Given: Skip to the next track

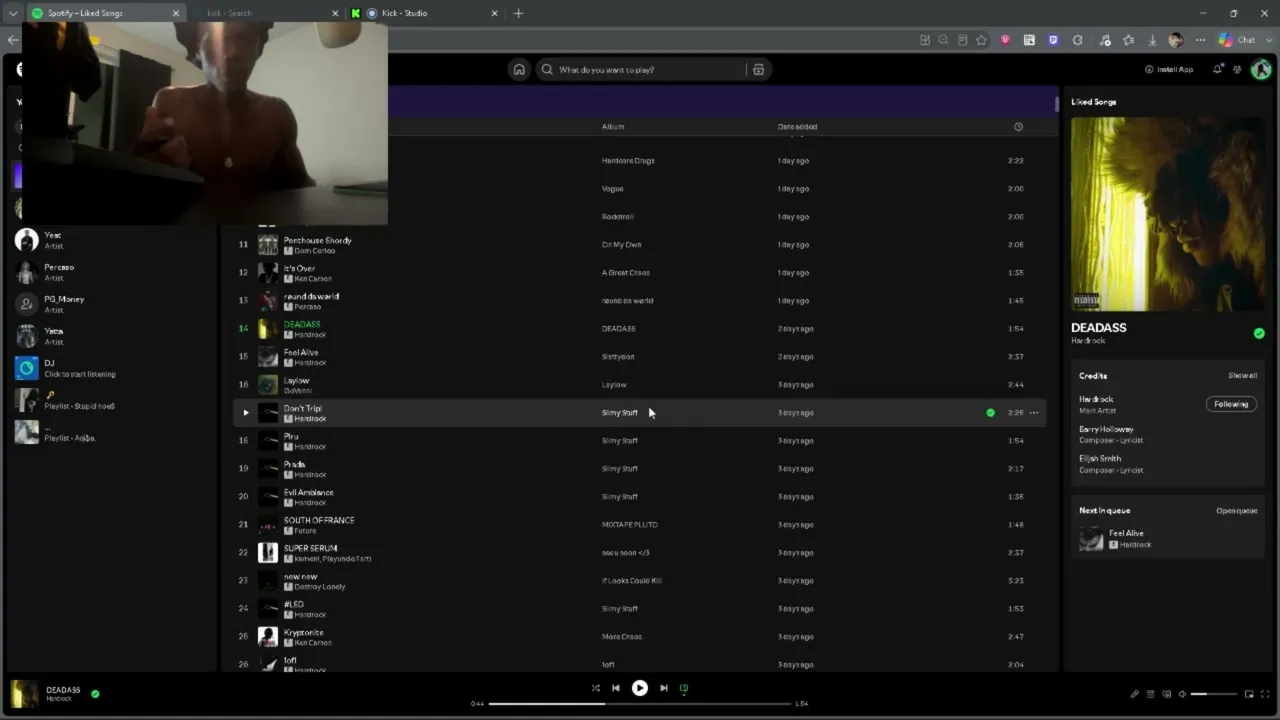Looking at the screenshot, I should pos(664,688).
